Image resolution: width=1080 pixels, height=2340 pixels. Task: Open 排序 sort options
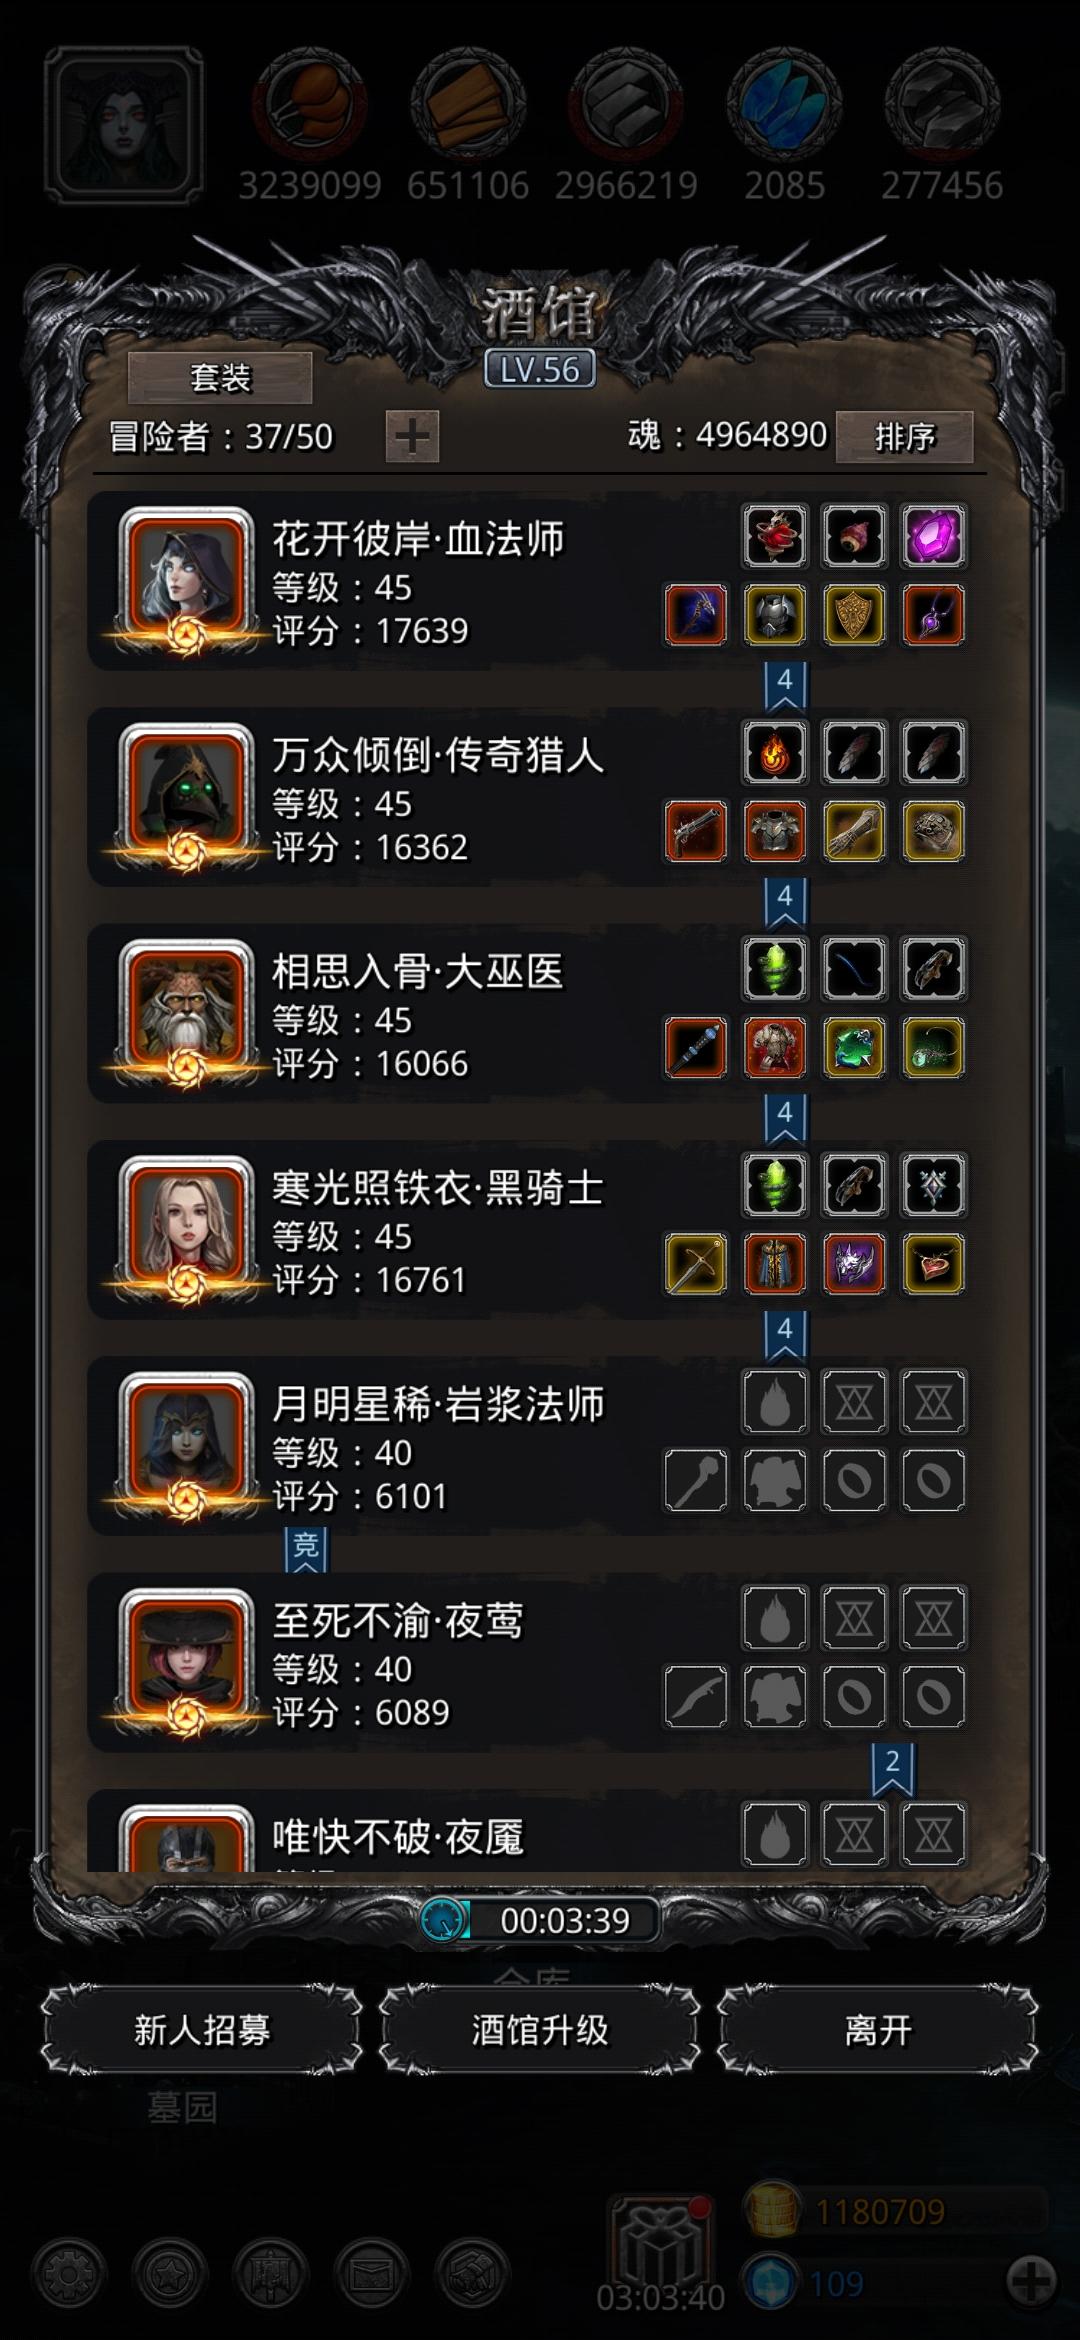pos(904,437)
